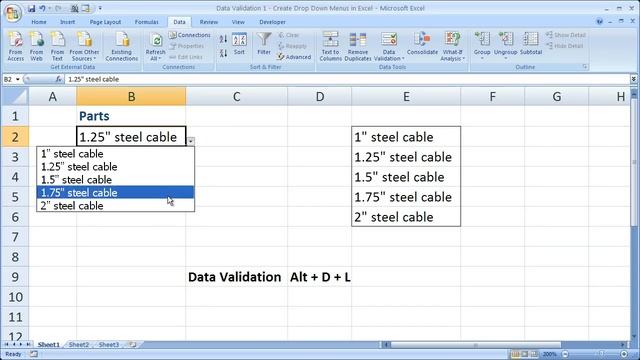This screenshot has height=360, width=640.
Task: Customize Quick Access Toolbar dropdown
Action: click(x=100, y=8)
